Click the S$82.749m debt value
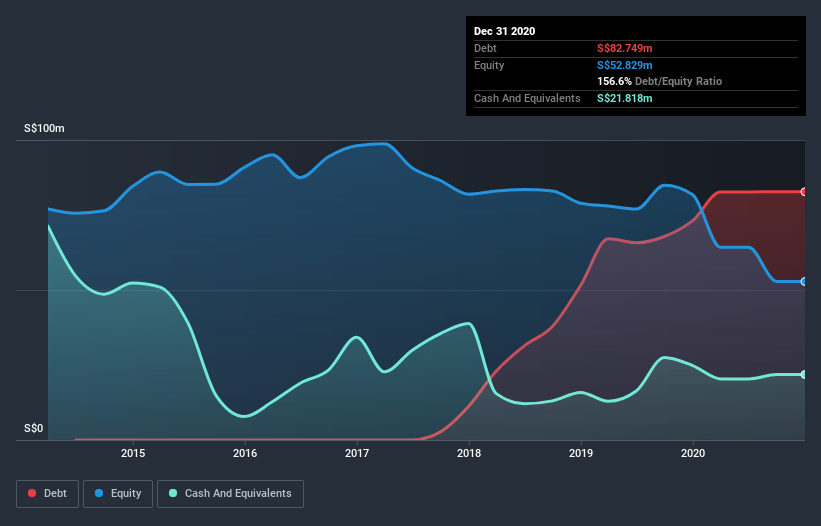 point(625,48)
